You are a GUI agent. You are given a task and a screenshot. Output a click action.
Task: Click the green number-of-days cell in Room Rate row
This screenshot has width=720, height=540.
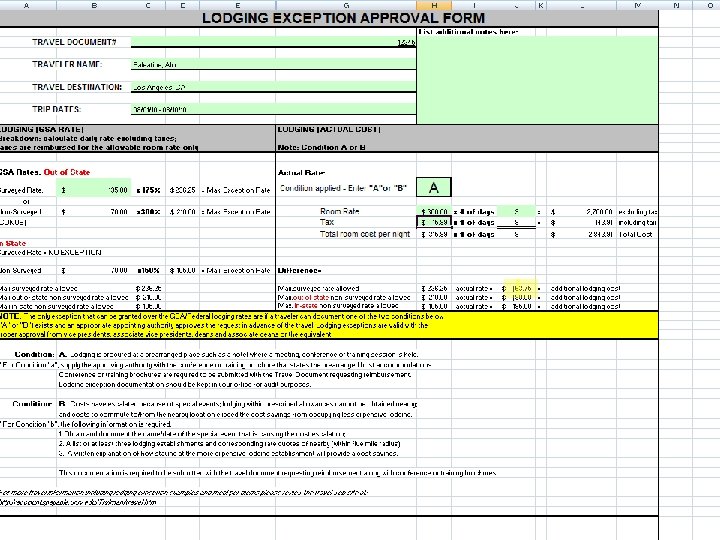(516, 211)
